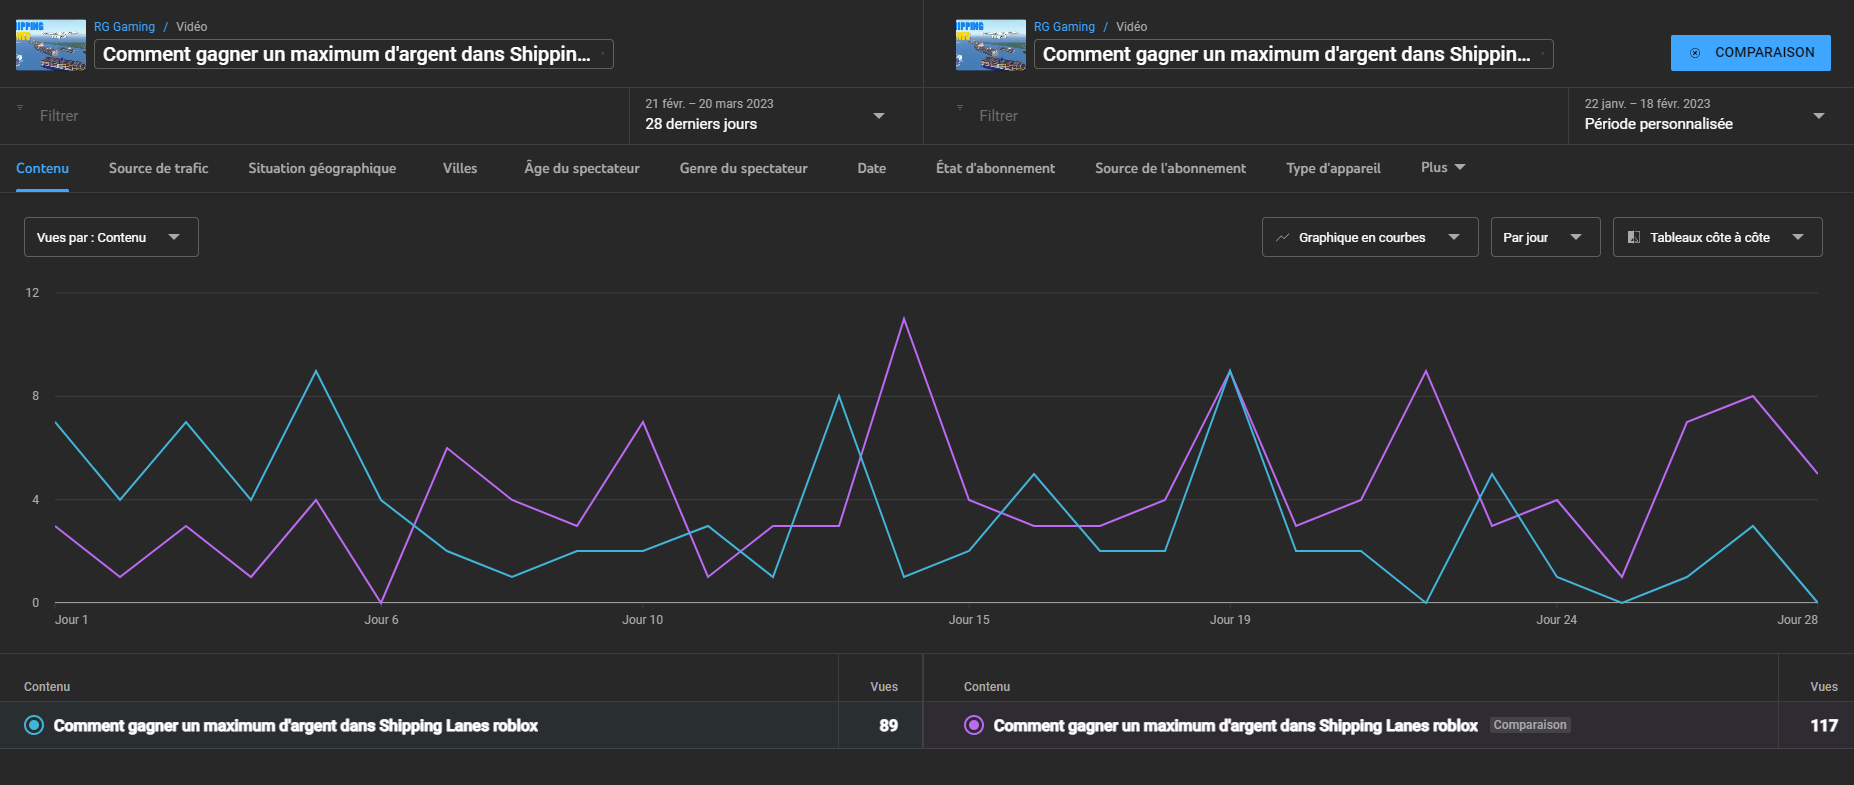Switch to the Date tab
This screenshot has width=1854, height=785.
pyautogui.click(x=872, y=168)
